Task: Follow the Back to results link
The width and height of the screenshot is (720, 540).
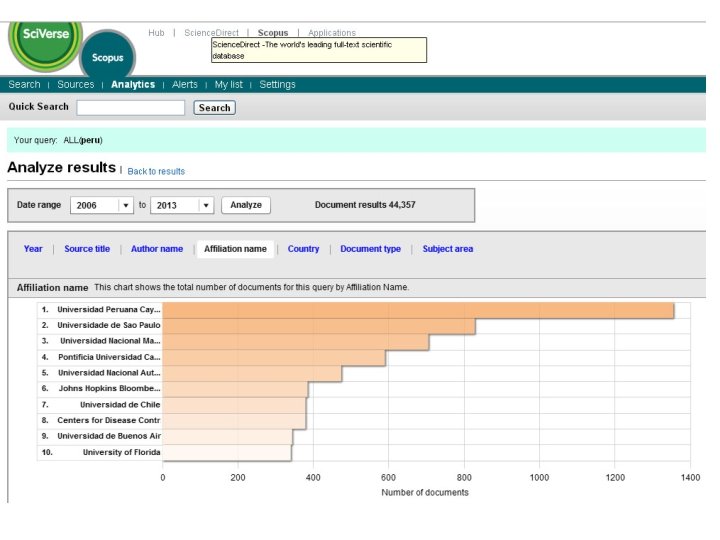Action: [x=156, y=171]
